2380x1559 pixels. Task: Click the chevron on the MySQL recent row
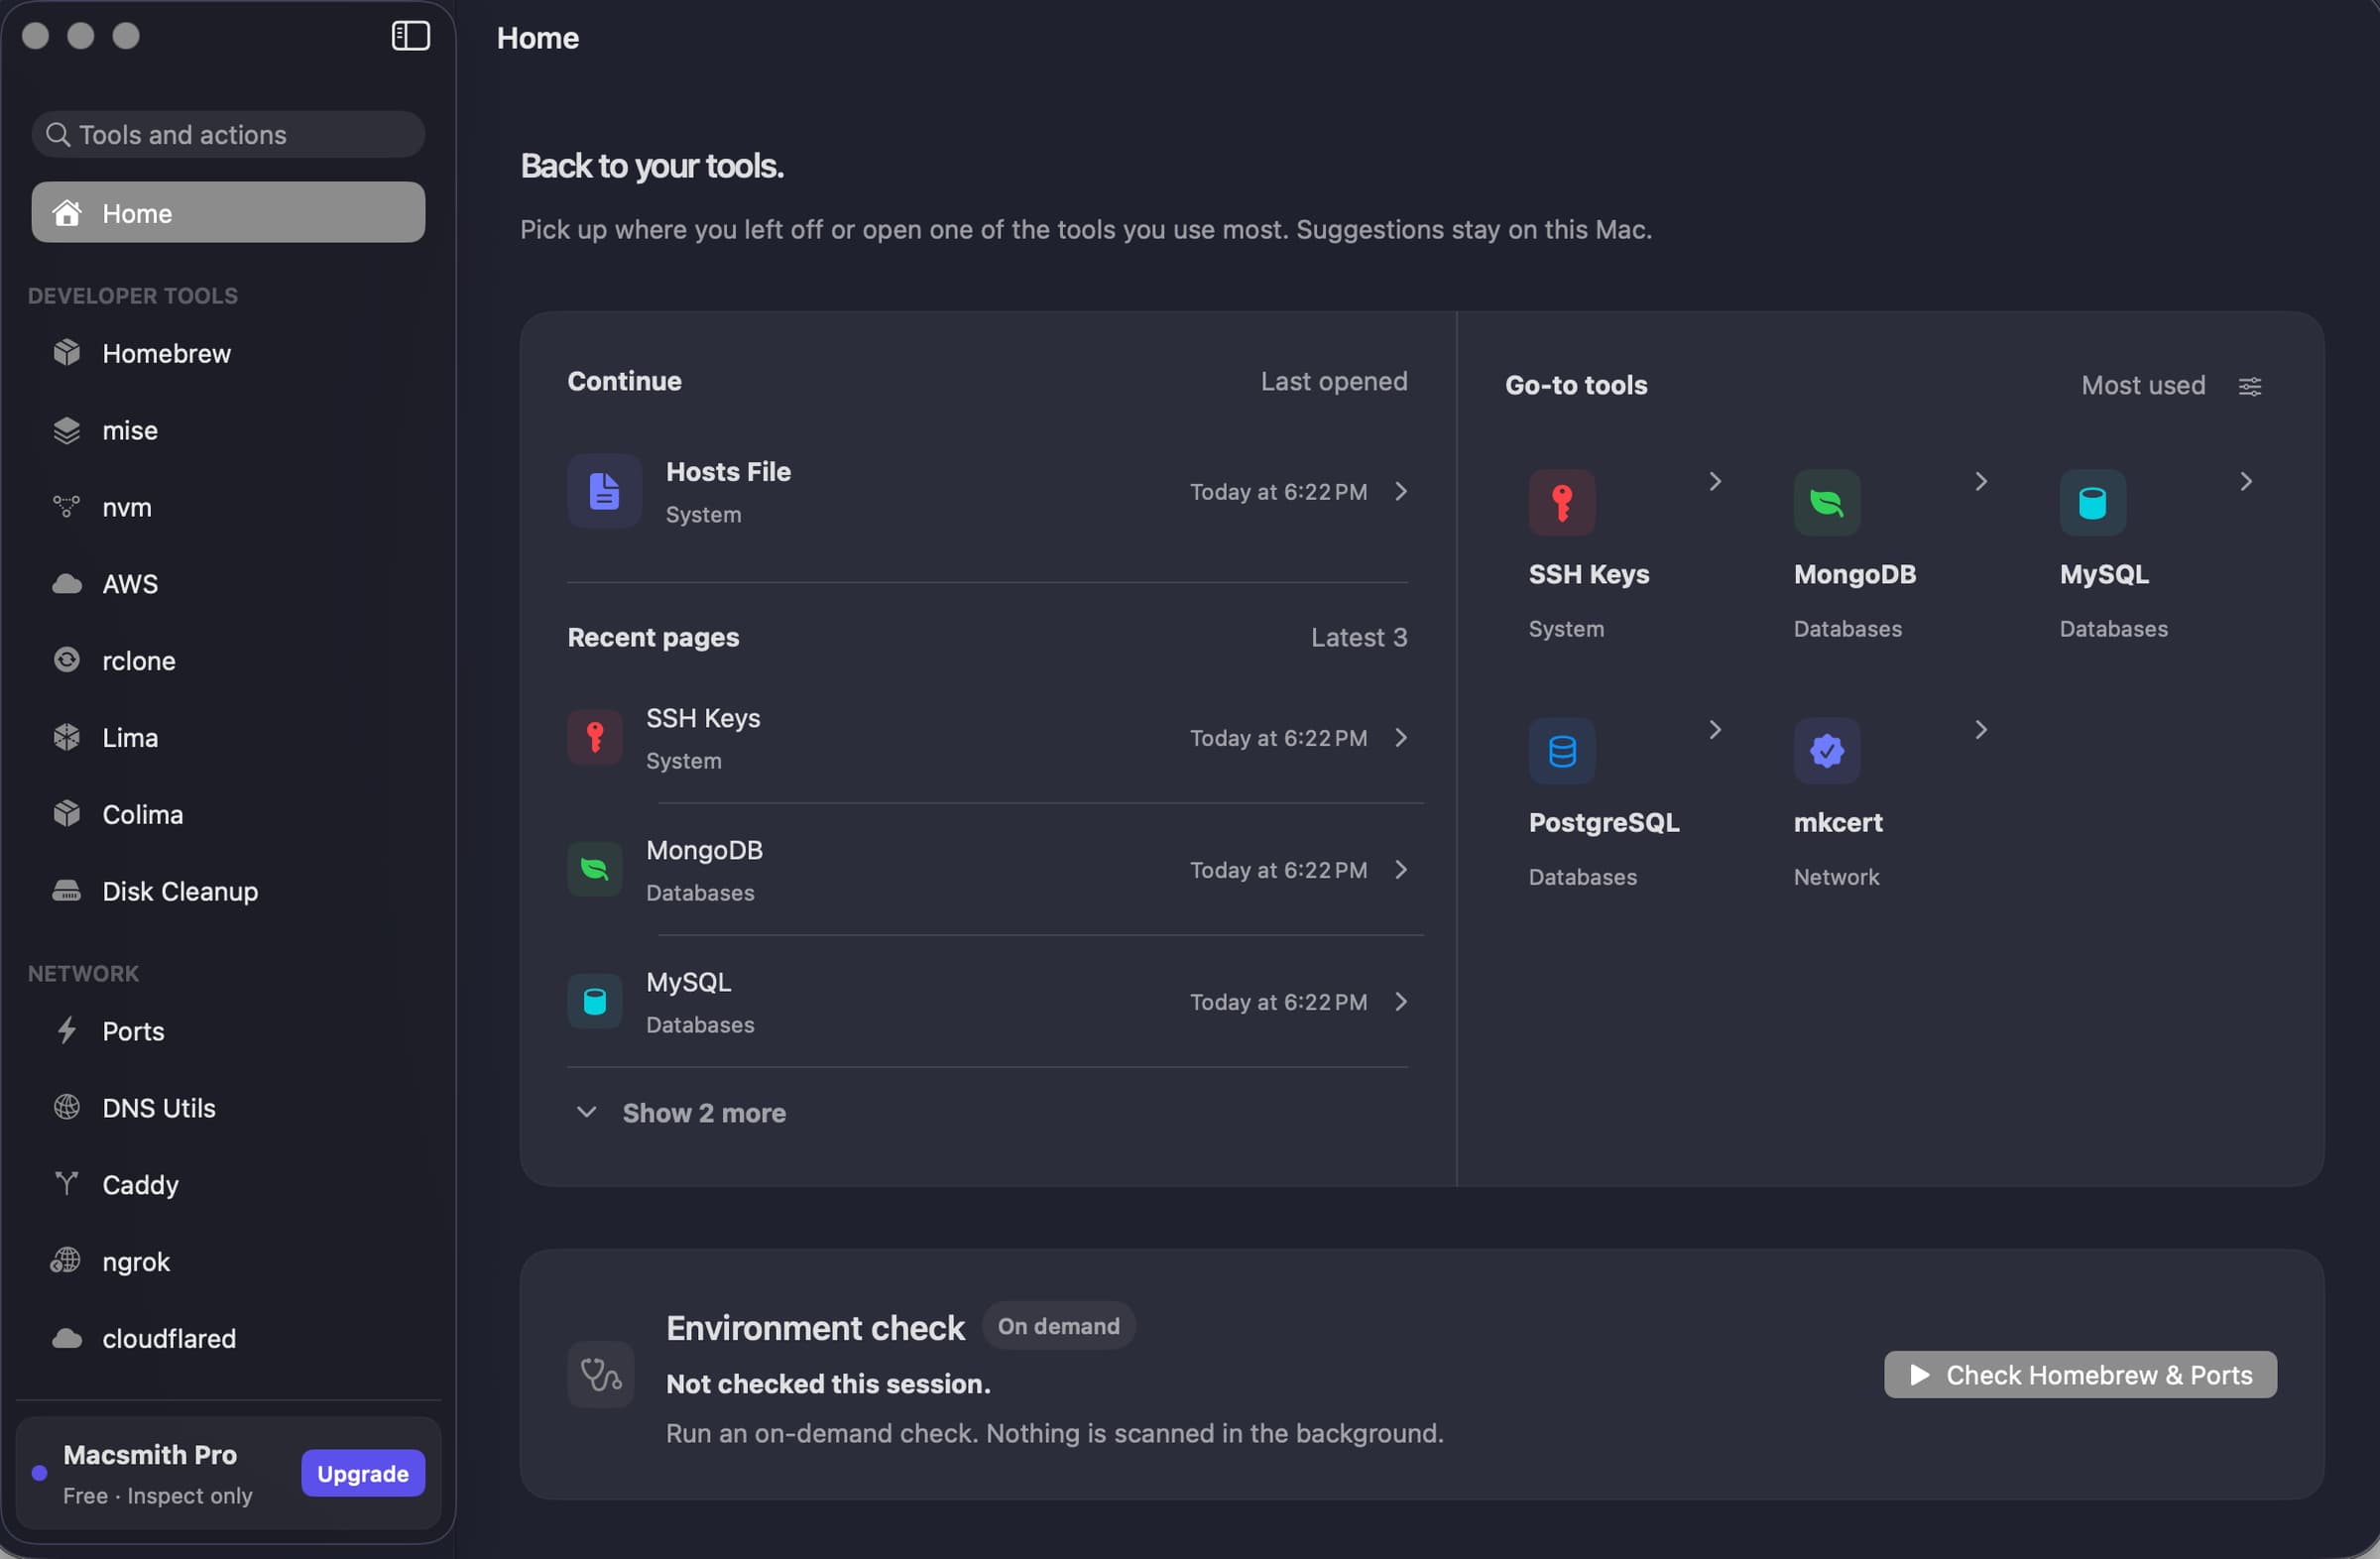1401,1002
